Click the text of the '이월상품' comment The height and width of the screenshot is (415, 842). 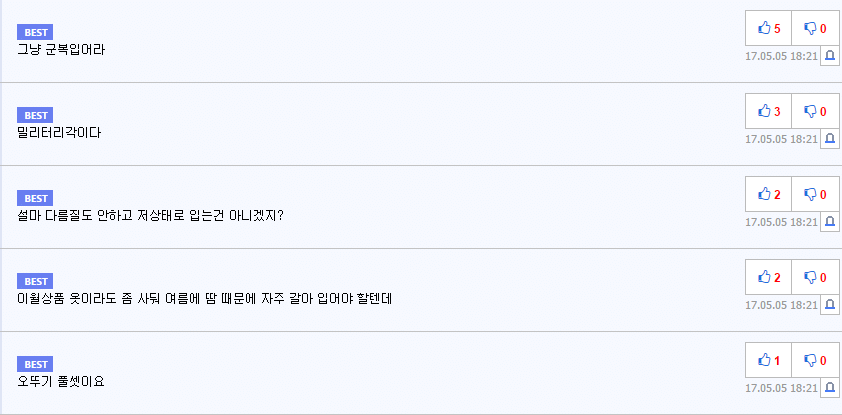click(x=205, y=298)
